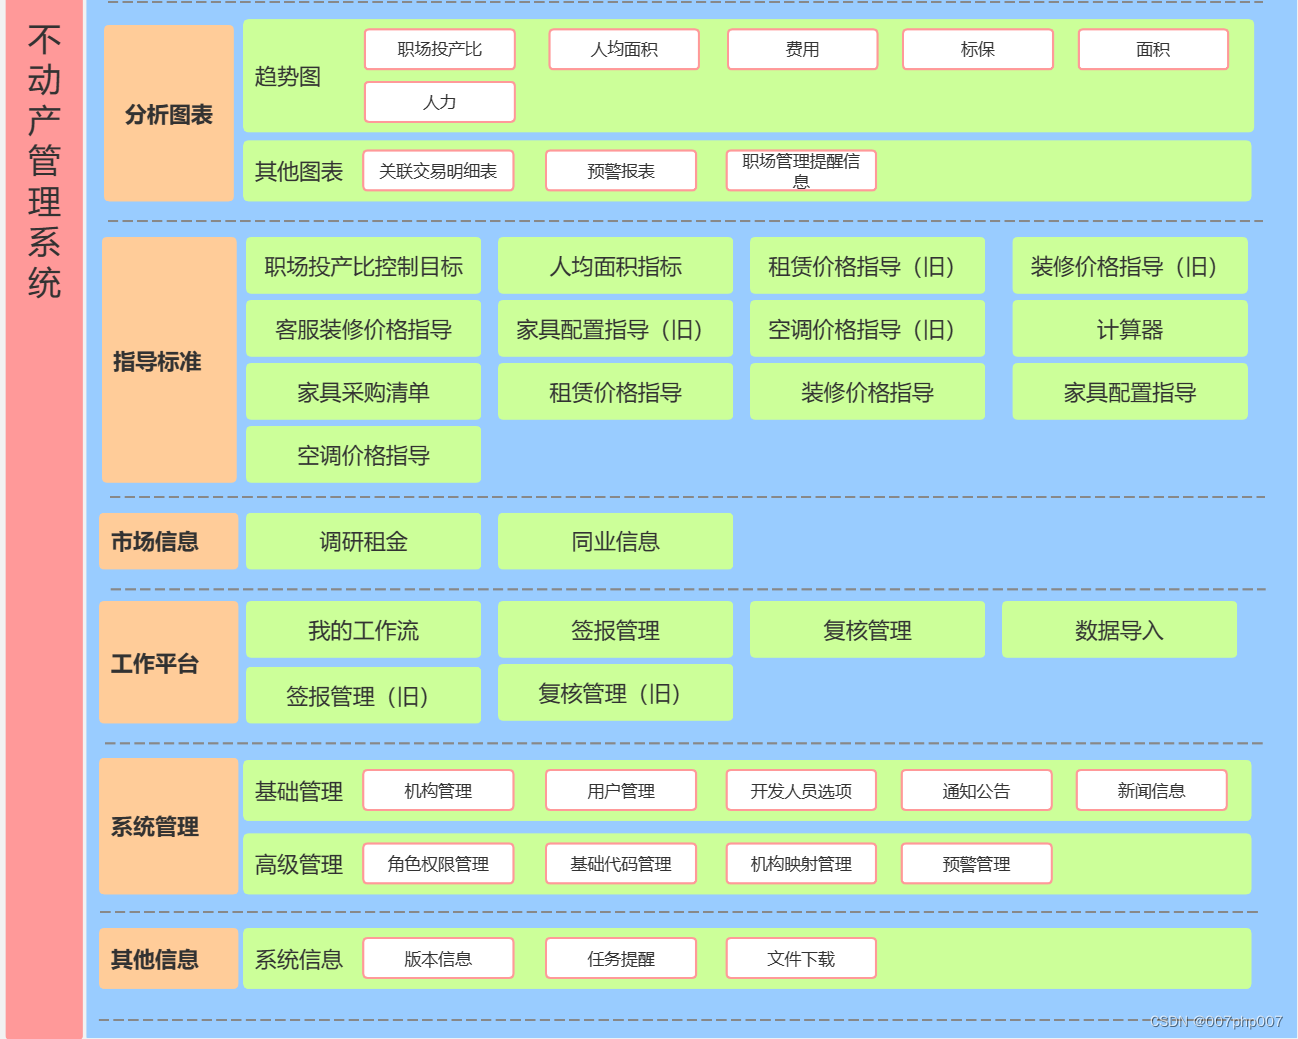Image resolution: width=1298 pixels, height=1039 pixels.
Task: Open 装修价格指导（旧）tile
Action: (1130, 266)
